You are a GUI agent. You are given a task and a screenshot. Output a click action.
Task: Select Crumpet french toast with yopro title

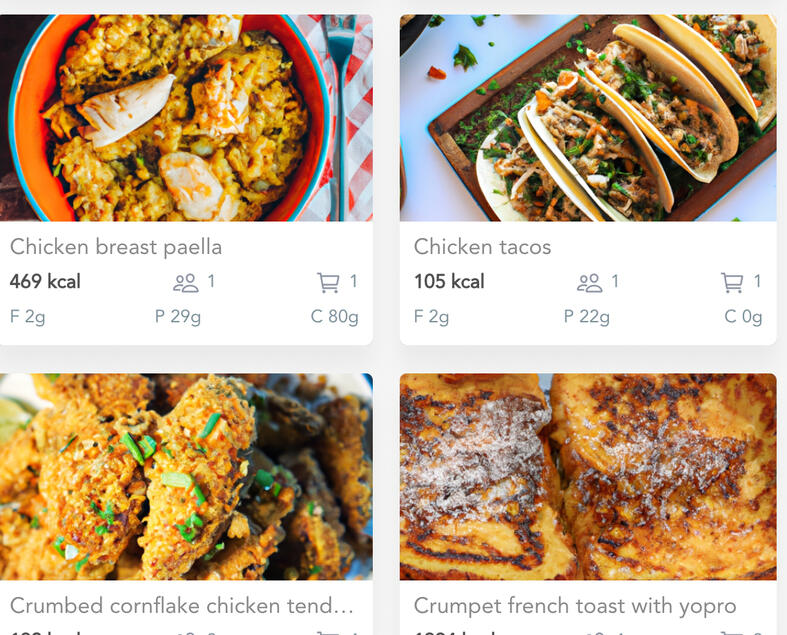pyautogui.click(x=575, y=606)
